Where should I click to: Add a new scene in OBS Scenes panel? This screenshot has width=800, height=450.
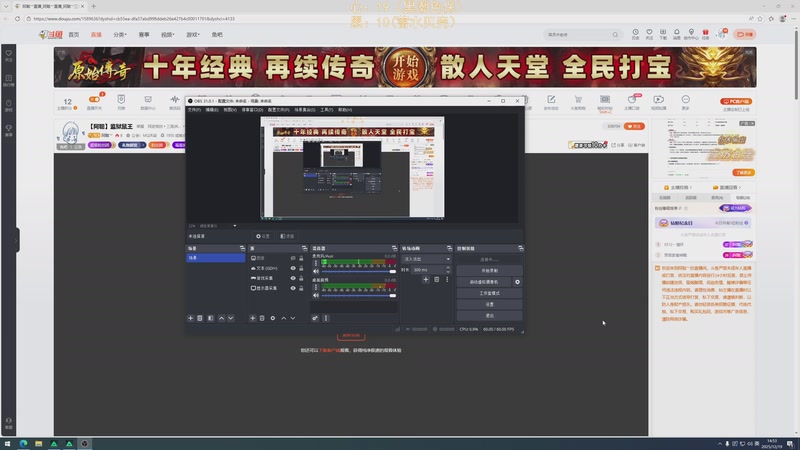[190, 318]
